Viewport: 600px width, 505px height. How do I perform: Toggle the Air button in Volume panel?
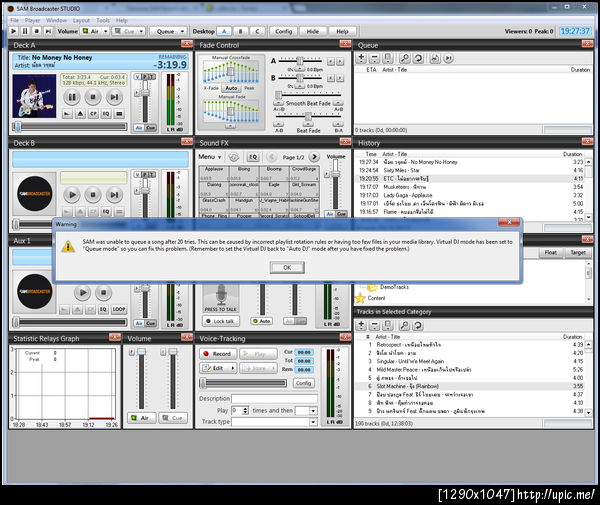pos(141,418)
